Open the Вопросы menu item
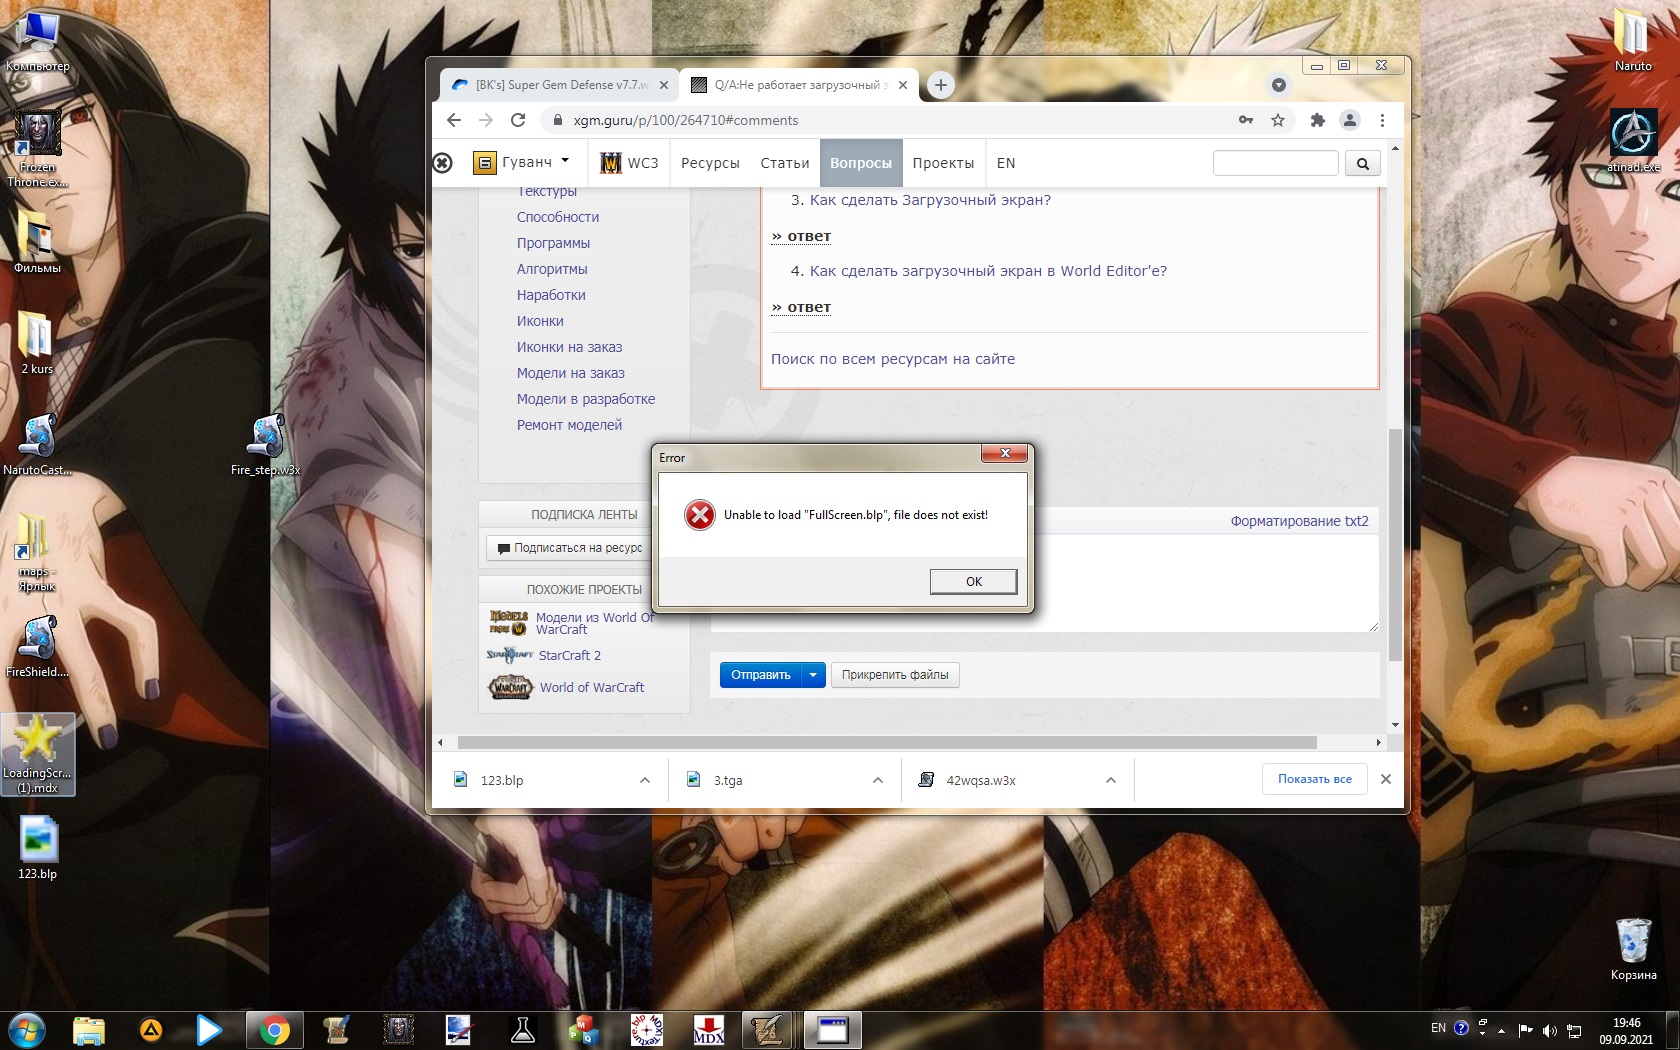 pyautogui.click(x=861, y=163)
